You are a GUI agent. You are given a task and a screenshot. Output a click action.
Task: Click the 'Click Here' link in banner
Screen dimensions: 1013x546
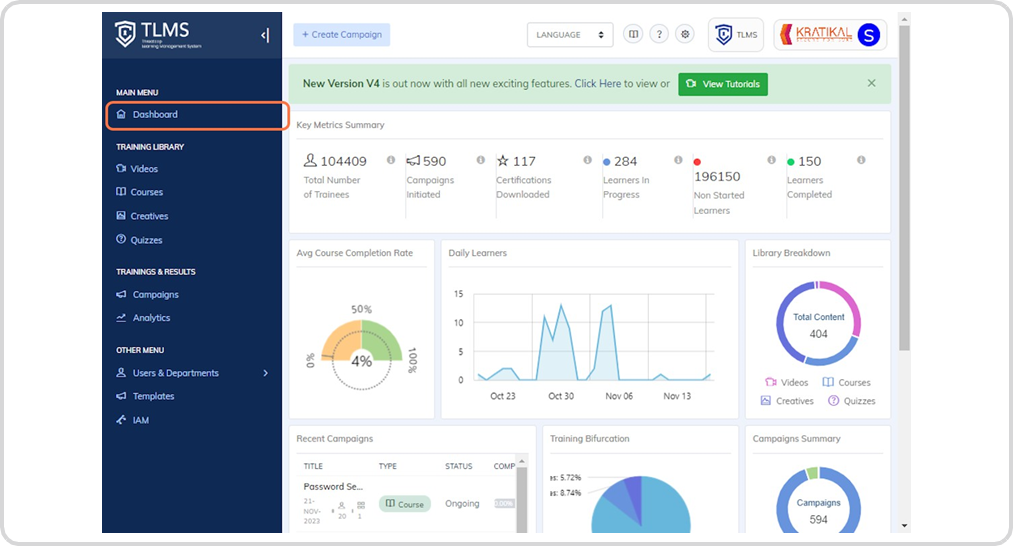tap(598, 84)
